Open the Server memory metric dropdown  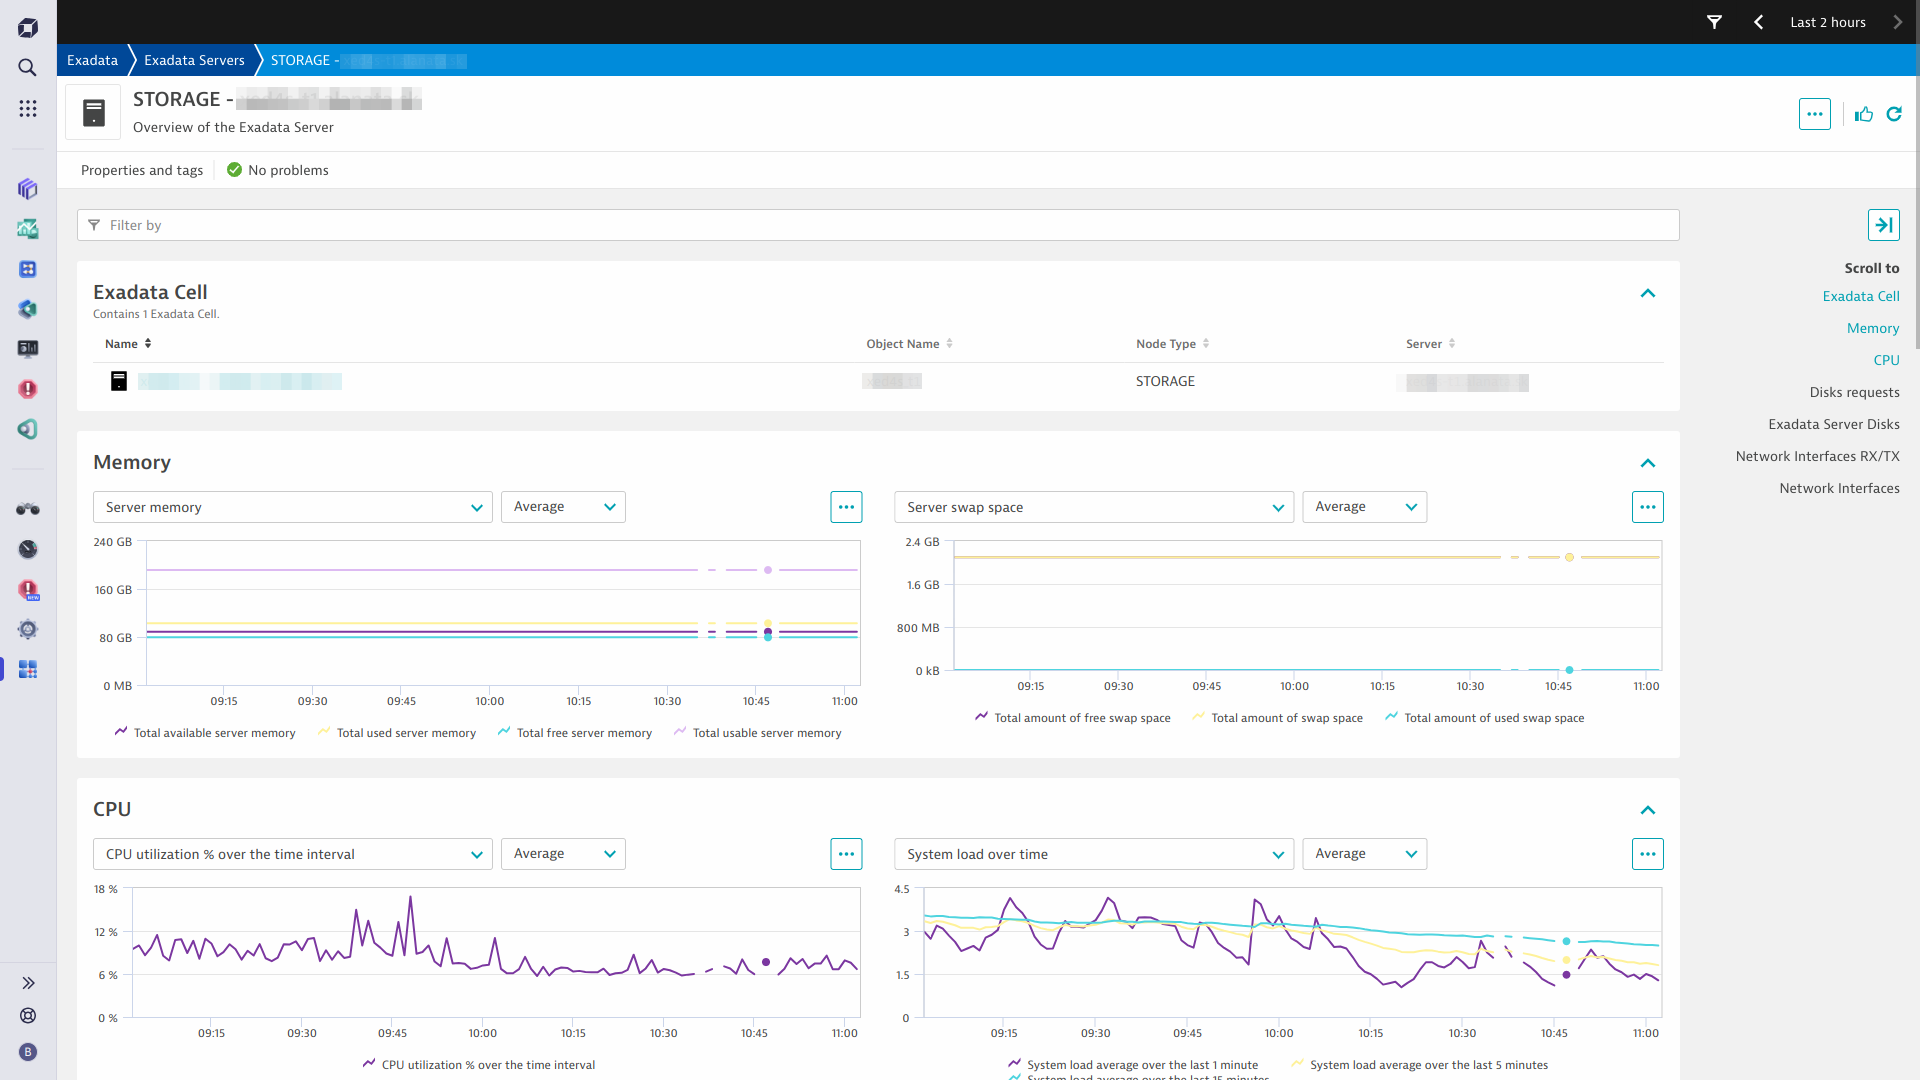coord(292,507)
